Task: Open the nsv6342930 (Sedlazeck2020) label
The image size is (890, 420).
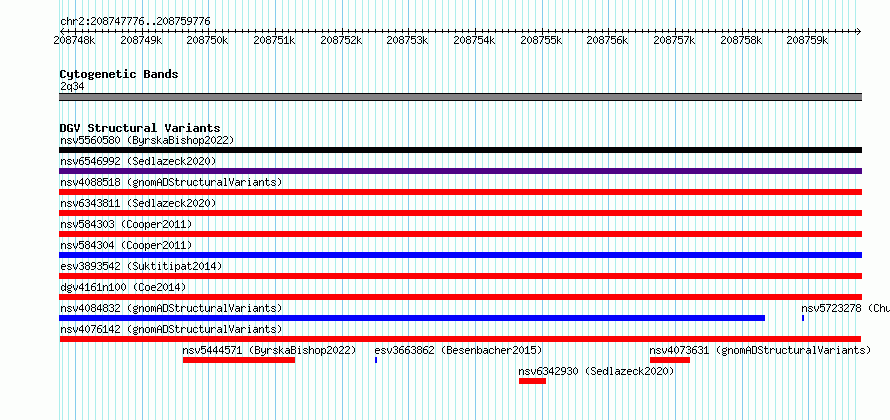Action: 597,371
